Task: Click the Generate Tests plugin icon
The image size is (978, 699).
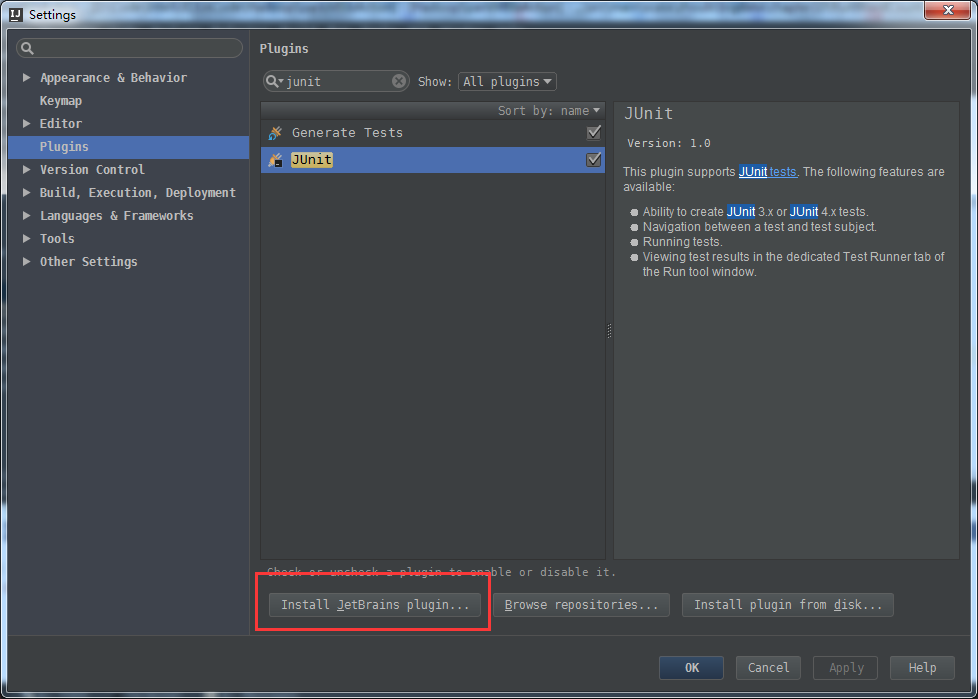Action: tap(275, 133)
